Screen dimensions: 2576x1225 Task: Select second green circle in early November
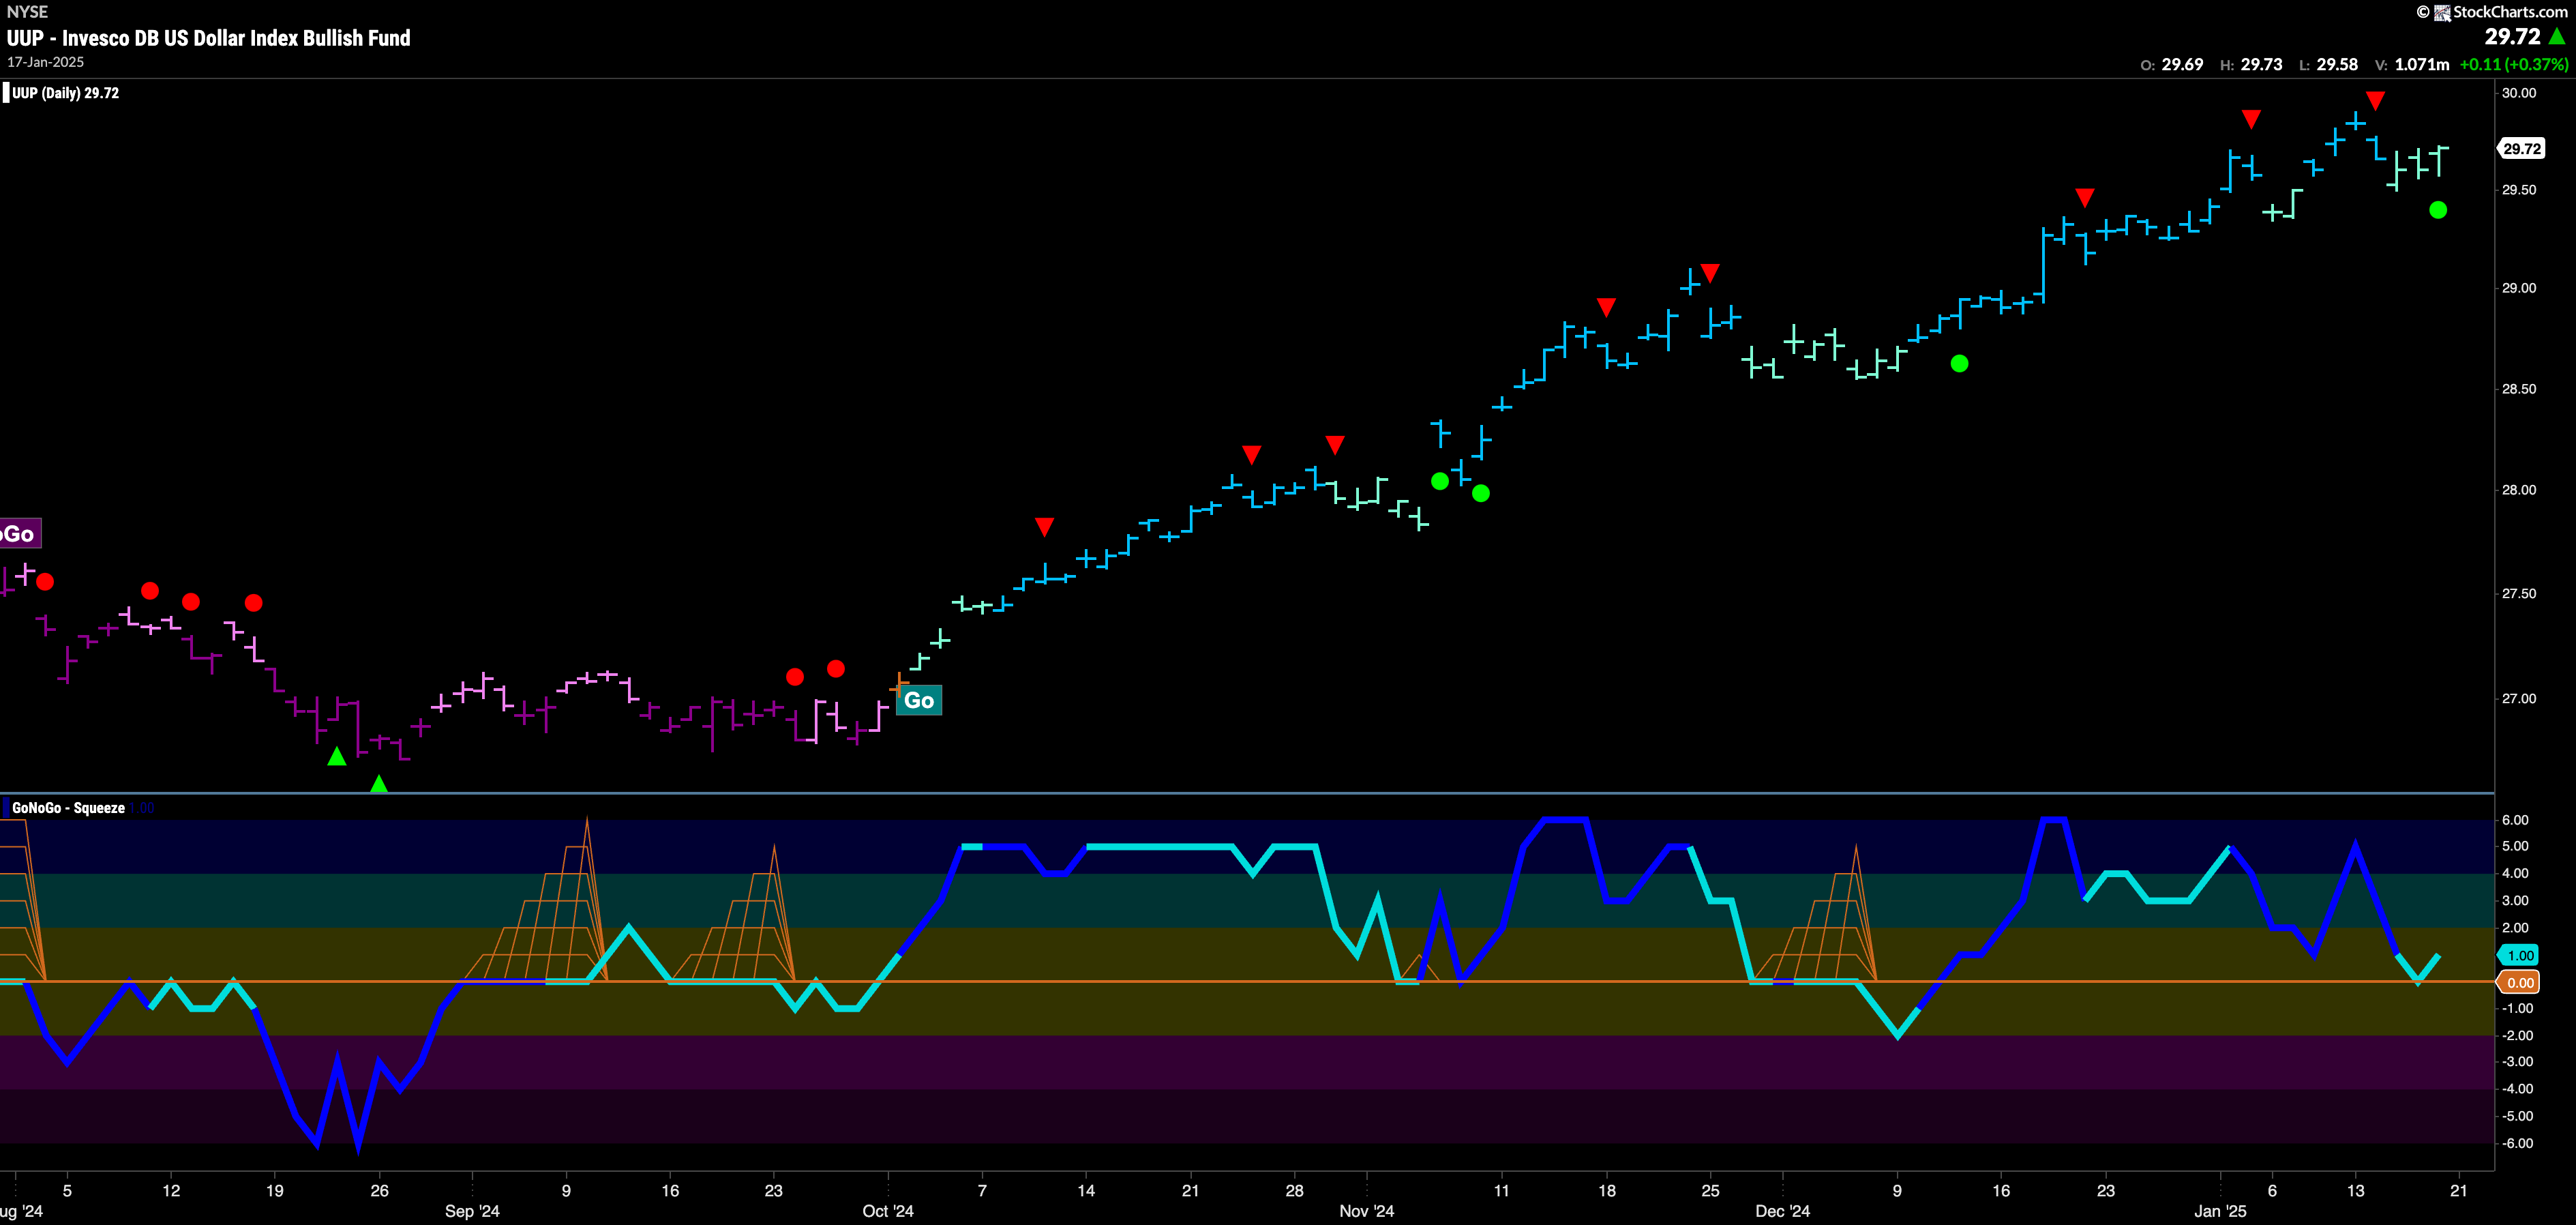pos(1481,493)
